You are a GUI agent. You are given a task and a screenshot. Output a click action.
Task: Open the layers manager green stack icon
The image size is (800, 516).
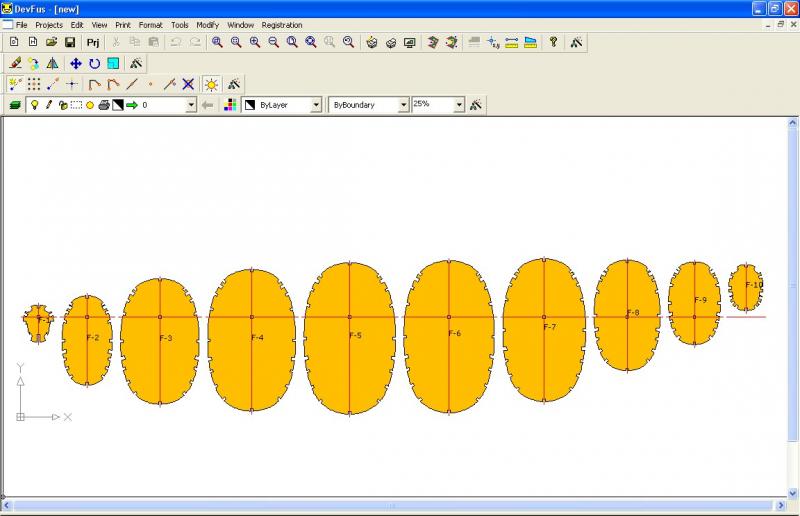[15, 105]
